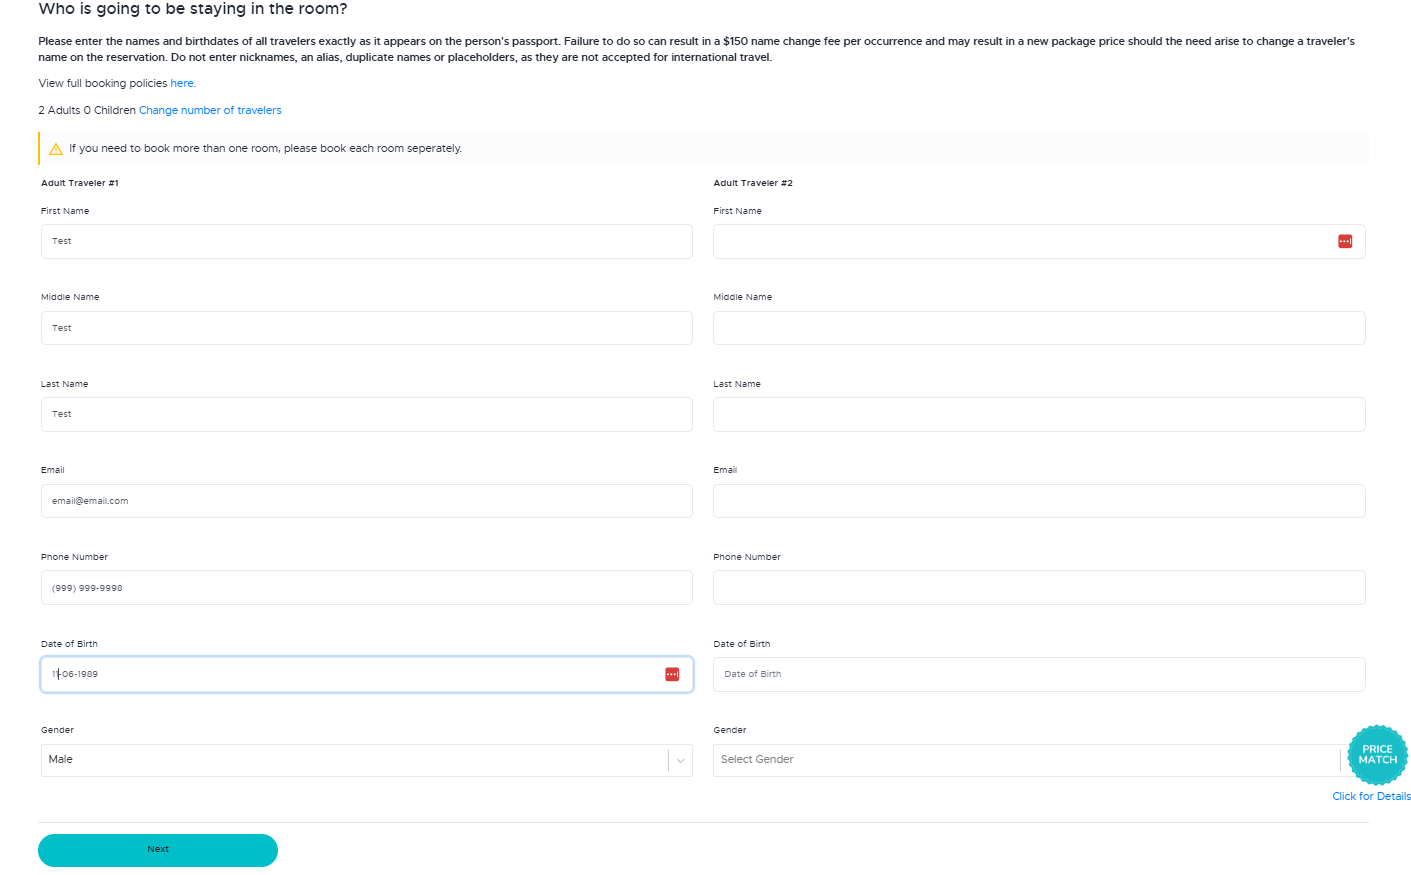Select Traveler #2 Last Name input

[1038, 415]
